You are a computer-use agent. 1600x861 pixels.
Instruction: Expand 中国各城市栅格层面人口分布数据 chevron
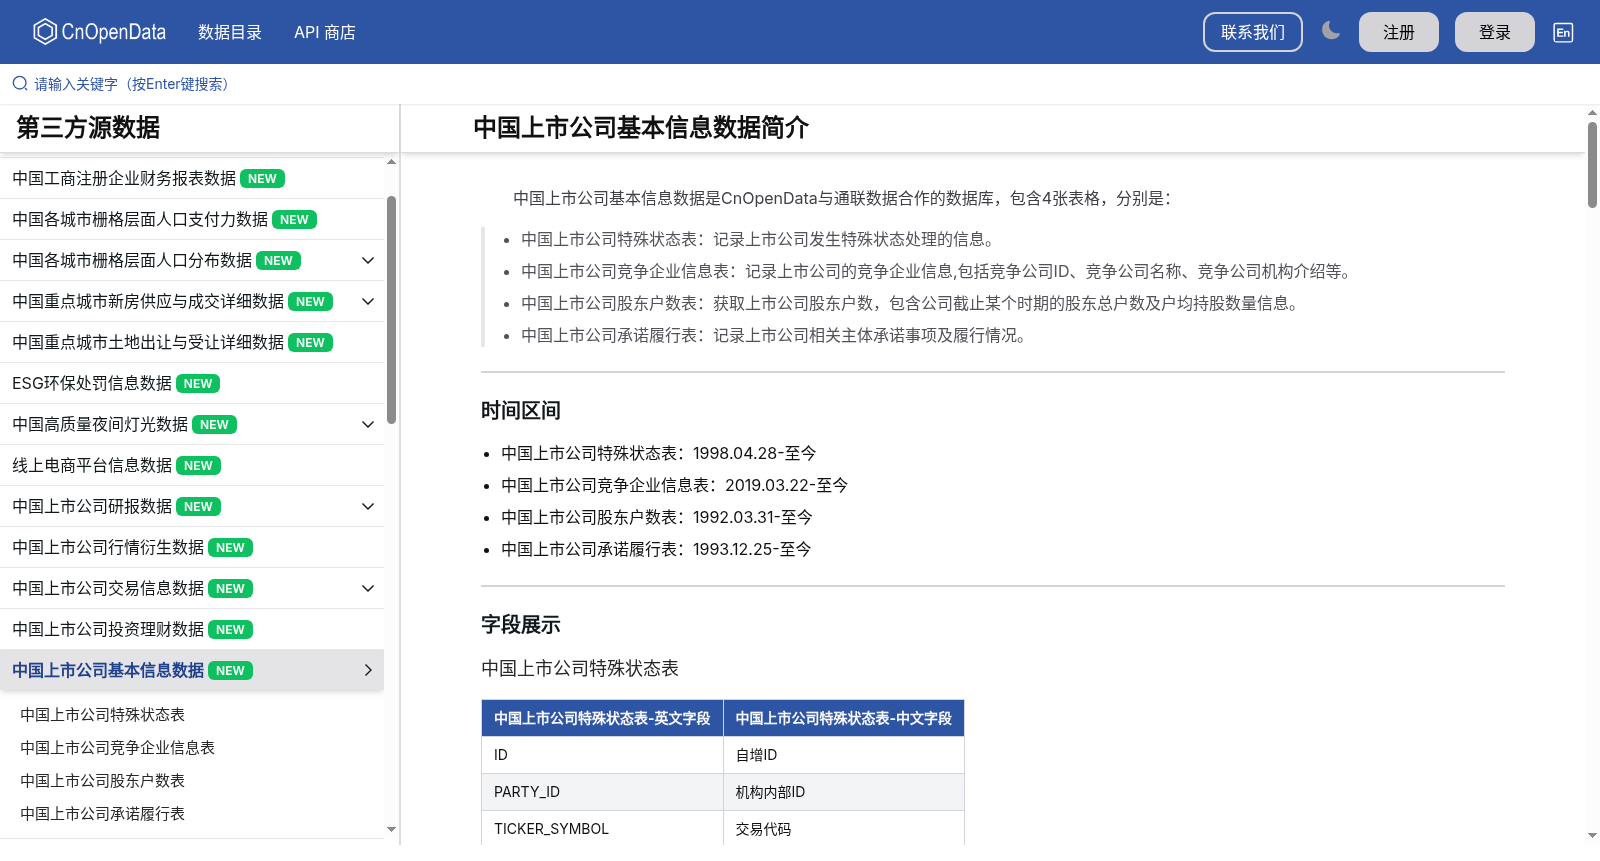coord(368,260)
